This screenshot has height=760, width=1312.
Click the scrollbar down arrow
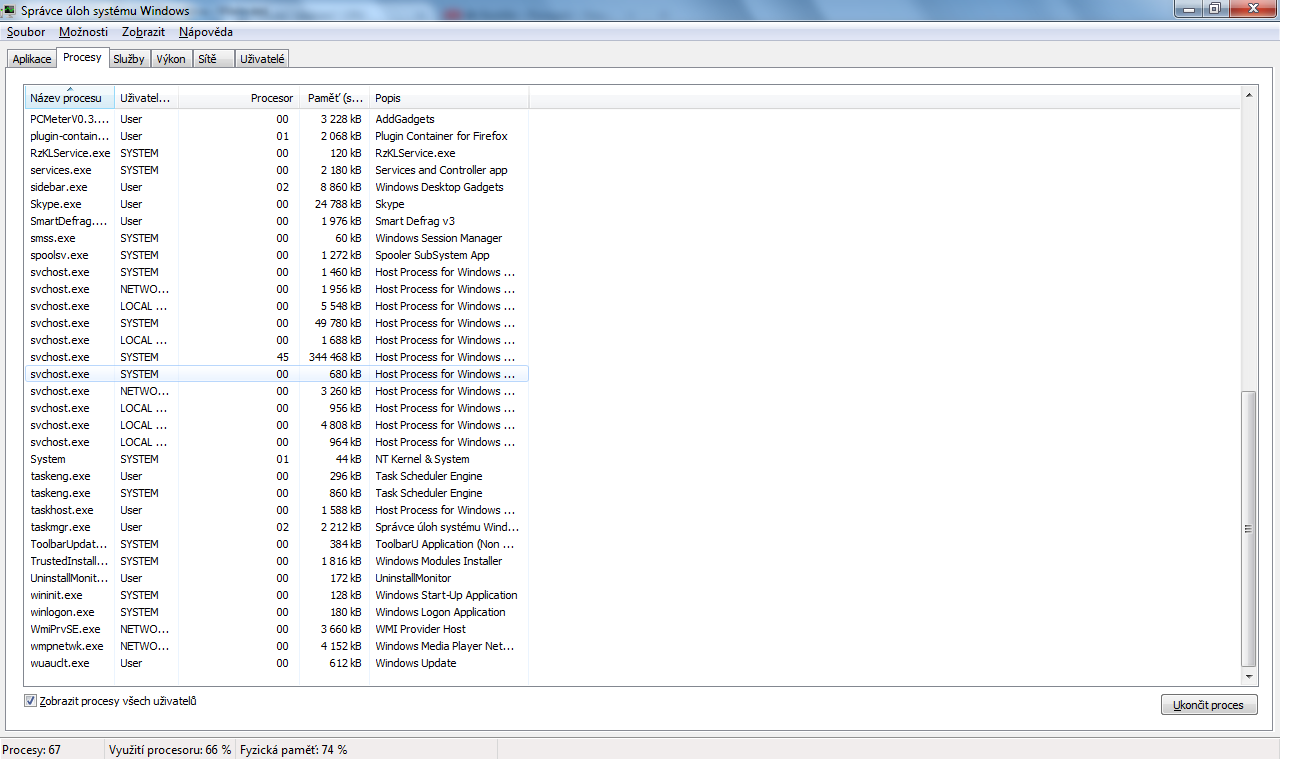click(x=1248, y=678)
